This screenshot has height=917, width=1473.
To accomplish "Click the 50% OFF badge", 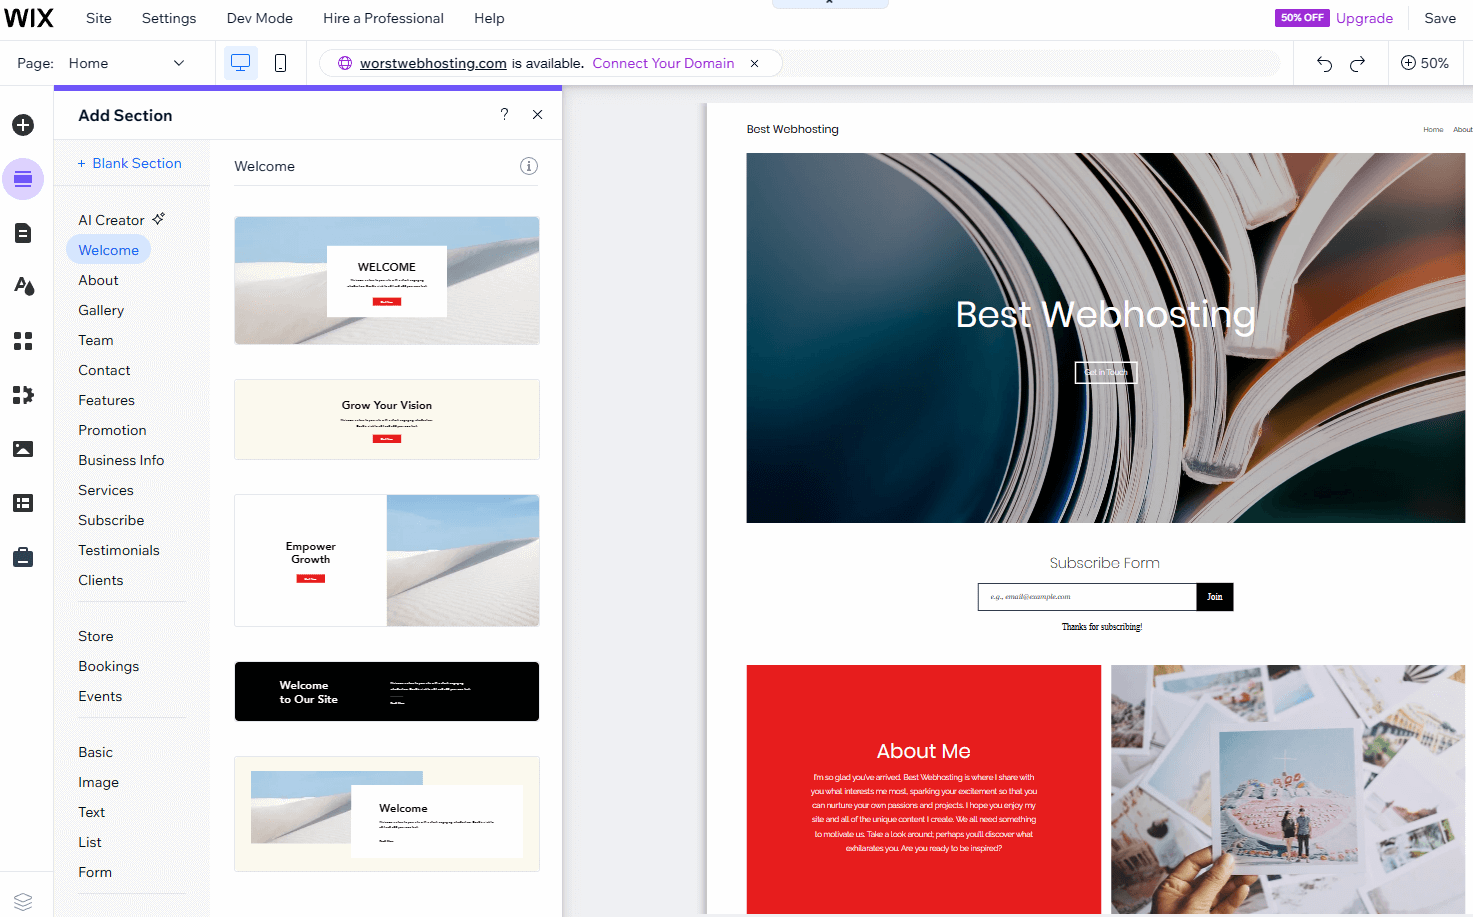I will pyautogui.click(x=1302, y=18).
